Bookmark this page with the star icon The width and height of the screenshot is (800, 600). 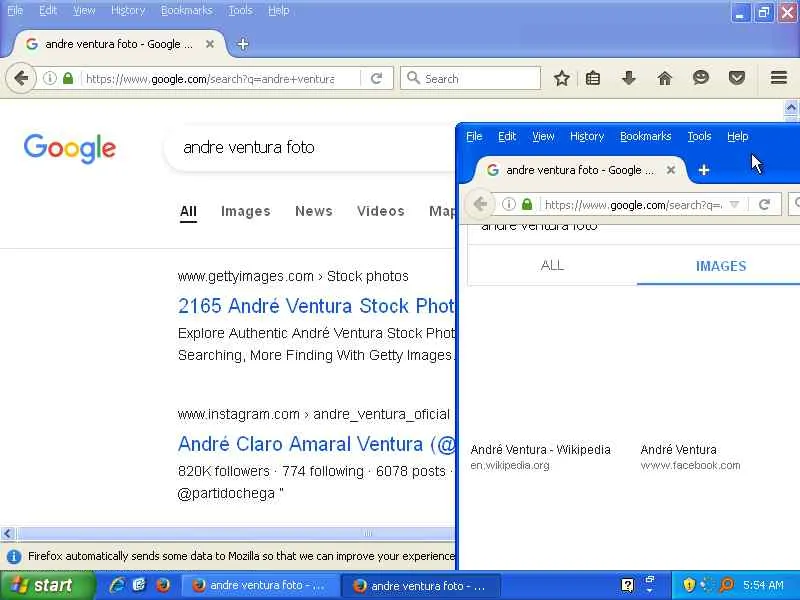tap(562, 79)
